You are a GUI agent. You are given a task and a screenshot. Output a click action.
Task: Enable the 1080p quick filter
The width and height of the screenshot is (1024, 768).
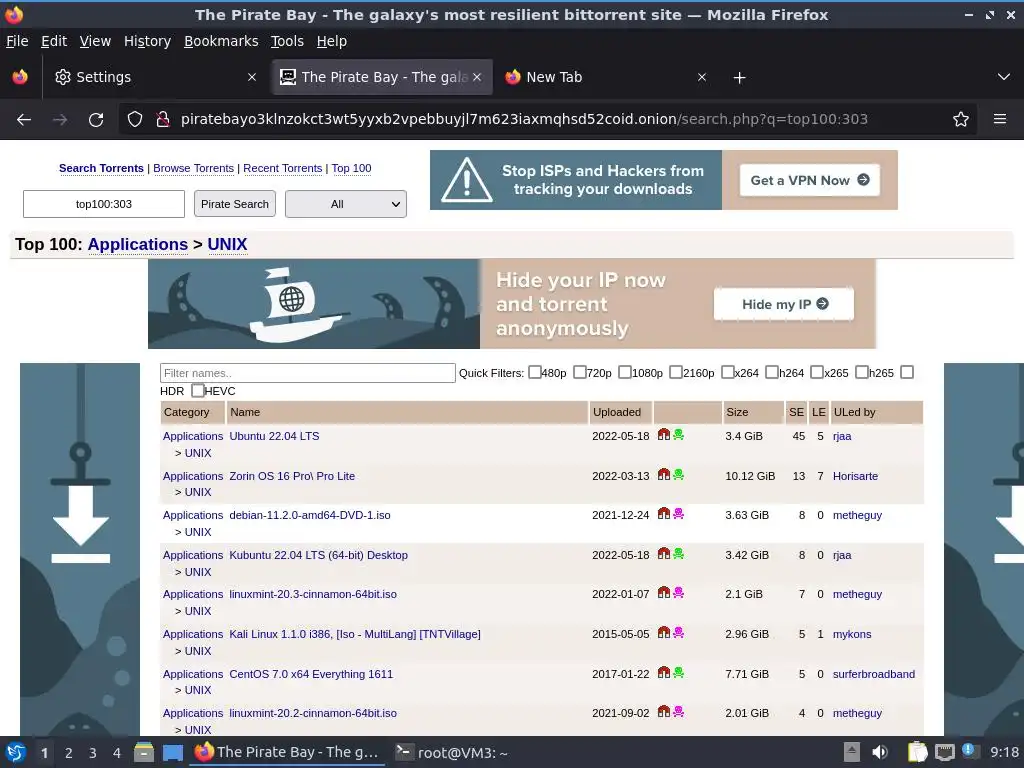624,372
